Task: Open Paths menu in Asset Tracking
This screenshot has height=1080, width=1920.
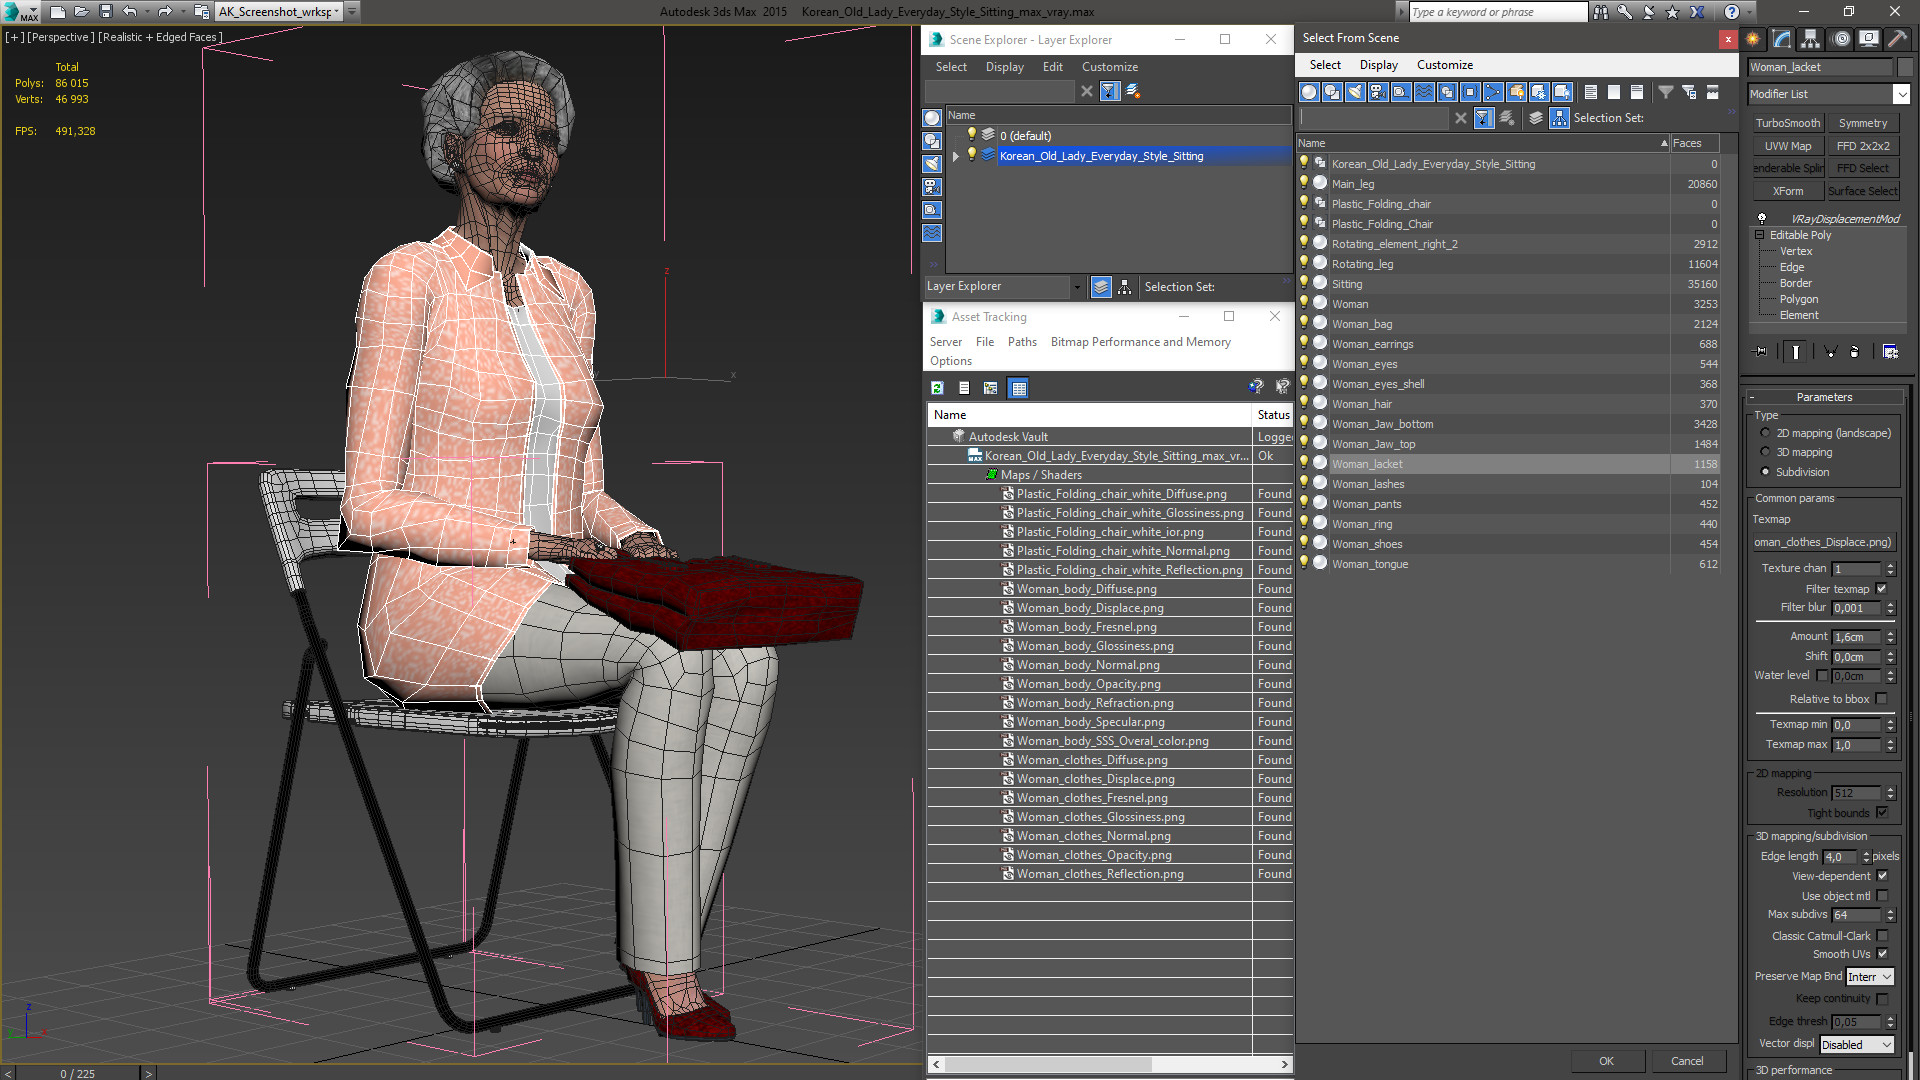Action: pyautogui.click(x=1021, y=342)
